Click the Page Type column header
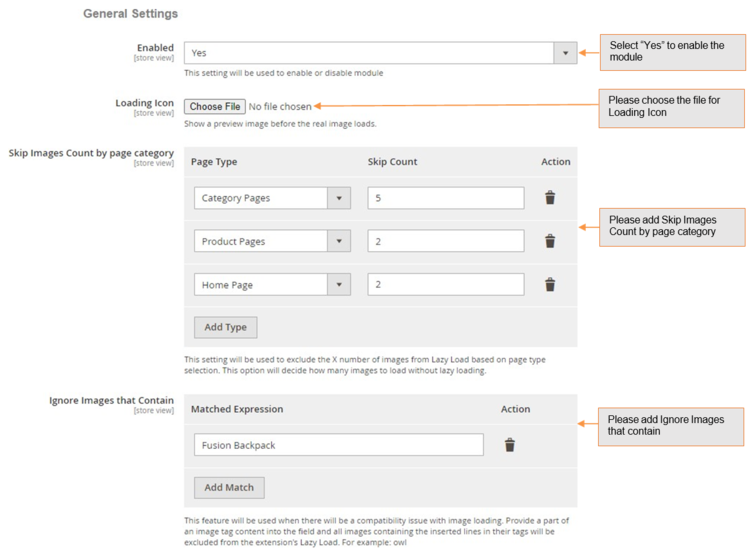 [x=213, y=162]
